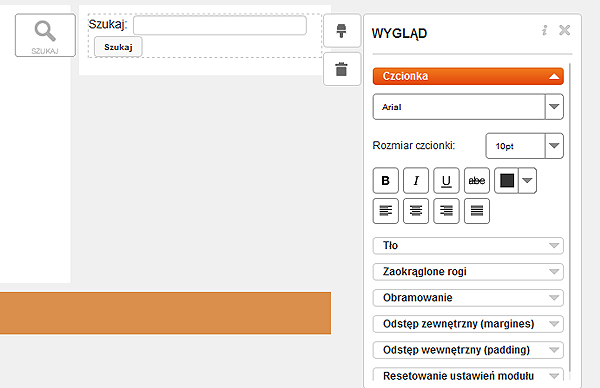Collapse the Czcionka section

[x=468, y=76]
